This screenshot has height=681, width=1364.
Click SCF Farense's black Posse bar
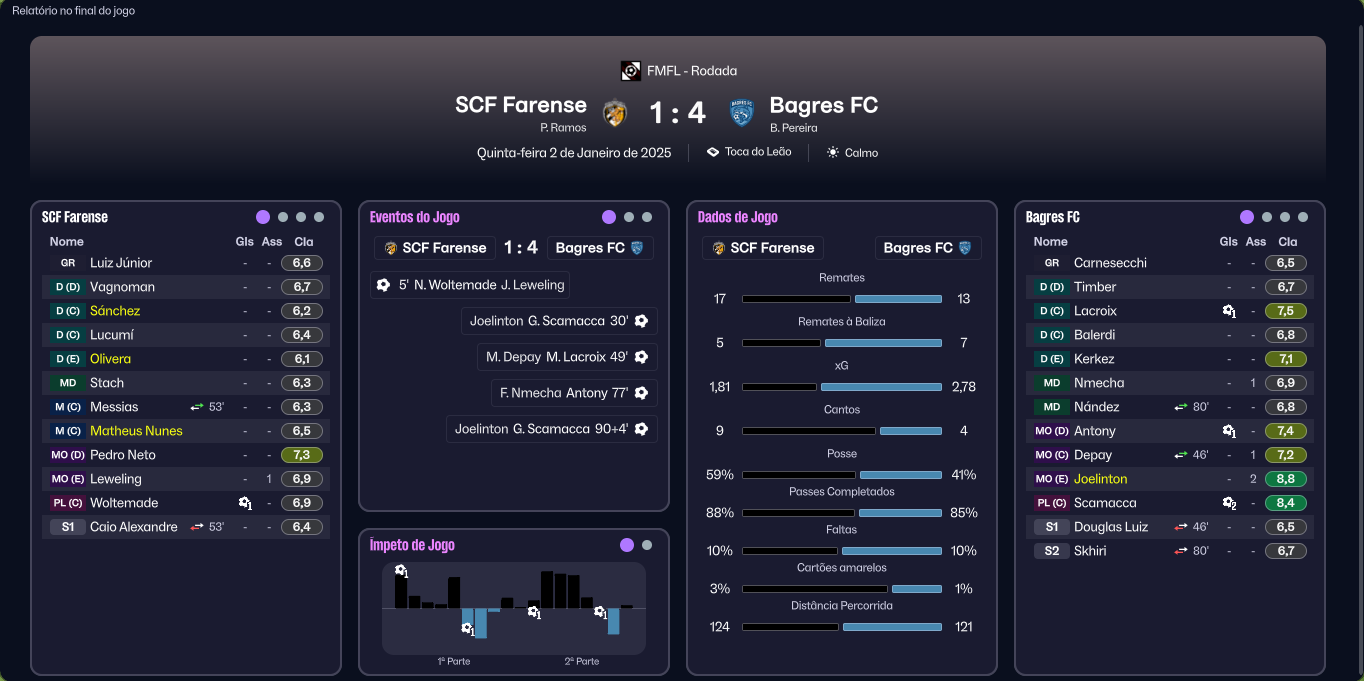coord(799,475)
